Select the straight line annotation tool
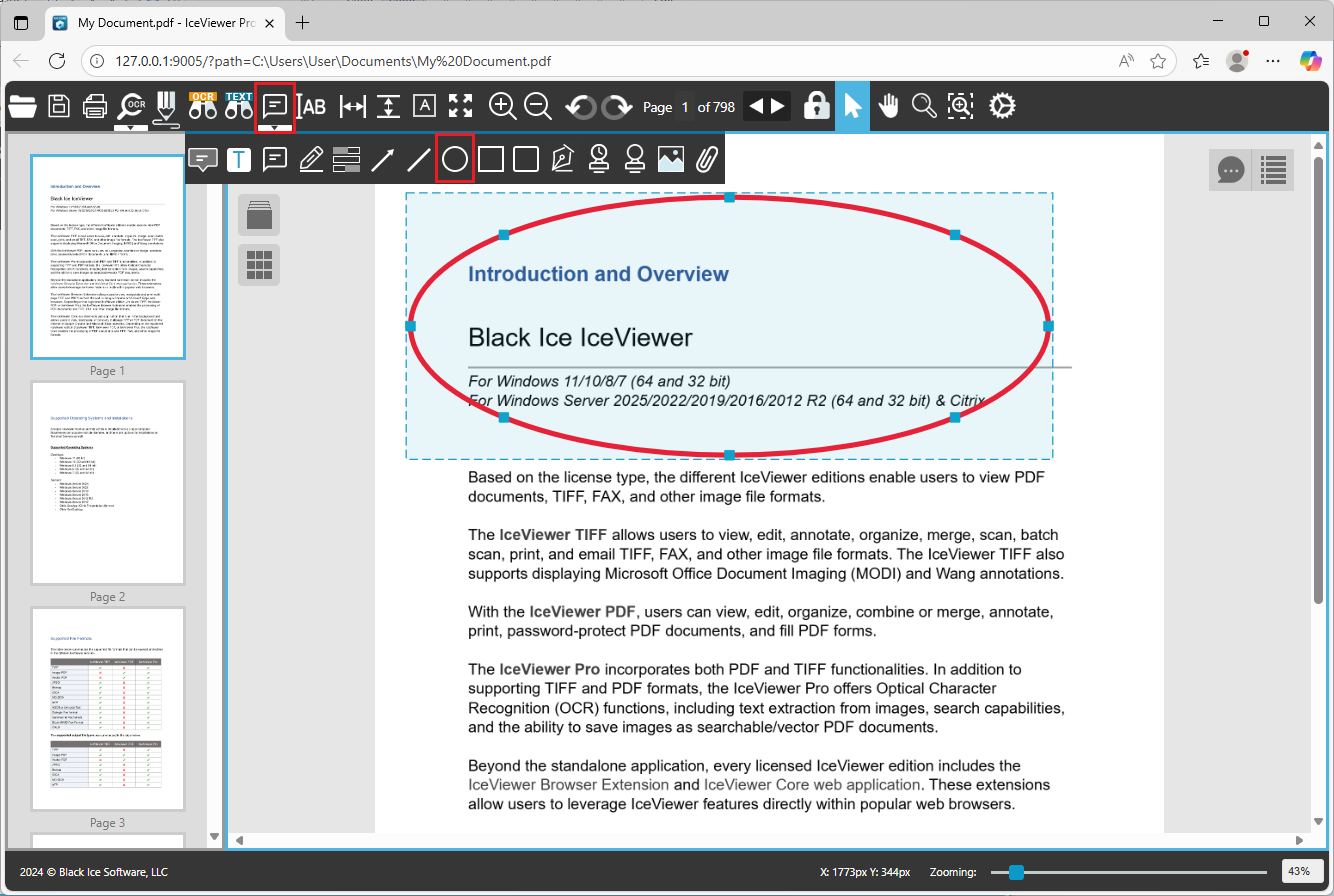Viewport: 1334px width, 896px height. 419,160
